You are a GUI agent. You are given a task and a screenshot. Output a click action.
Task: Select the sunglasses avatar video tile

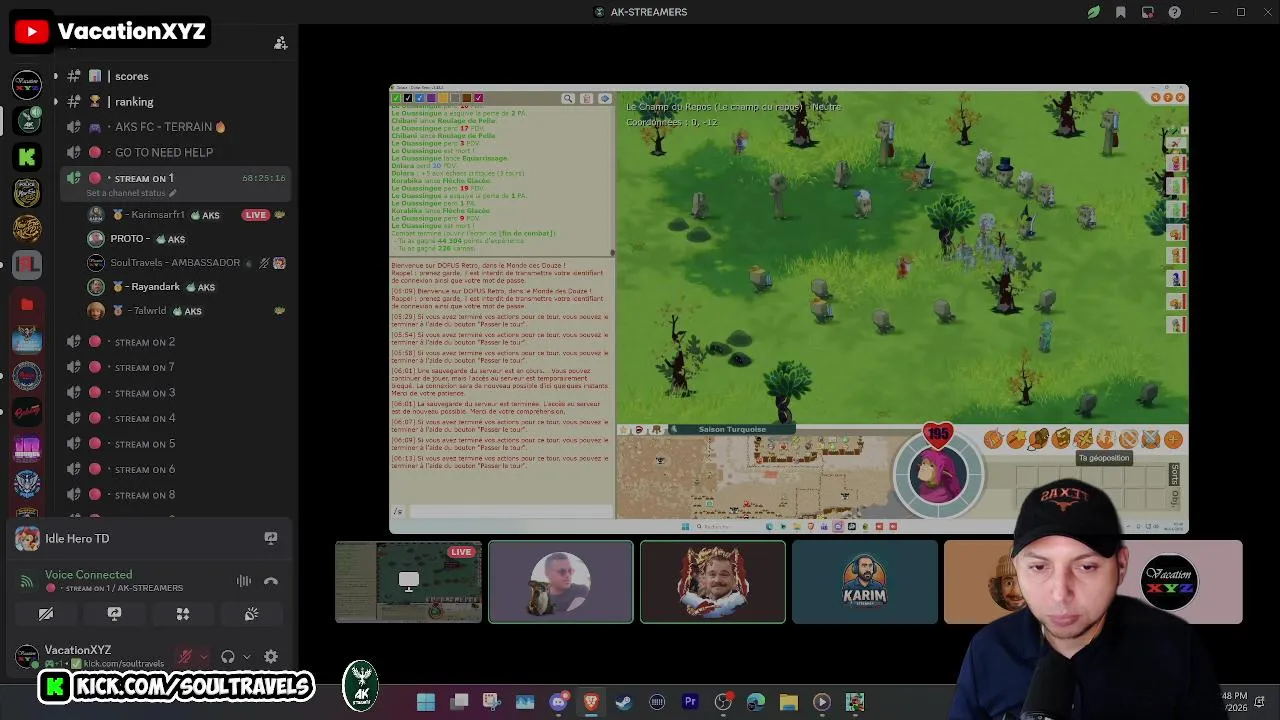pyautogui.click(x=560, y=582)
